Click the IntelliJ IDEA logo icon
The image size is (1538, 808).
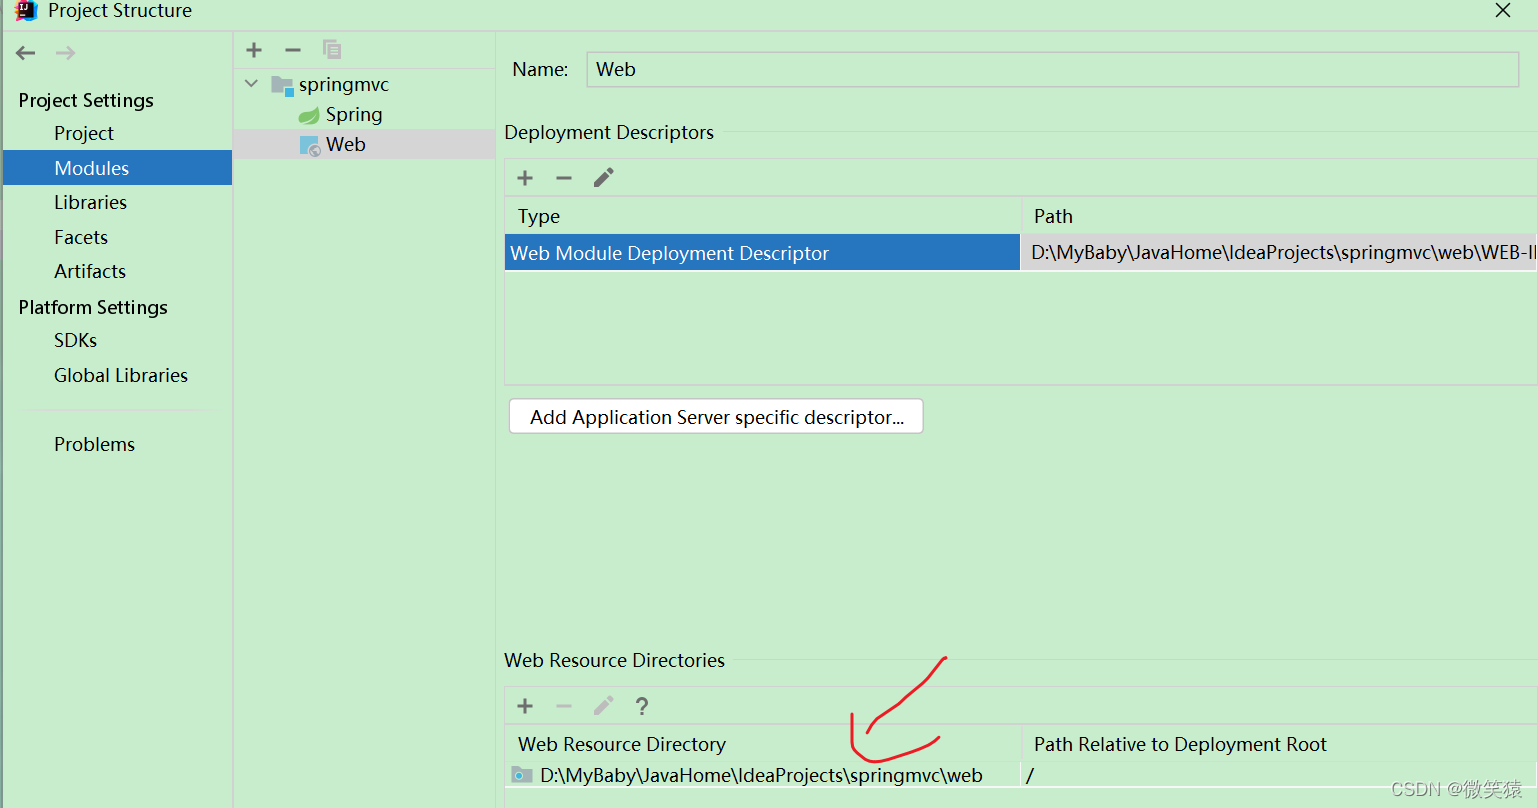tap(26, 11)
